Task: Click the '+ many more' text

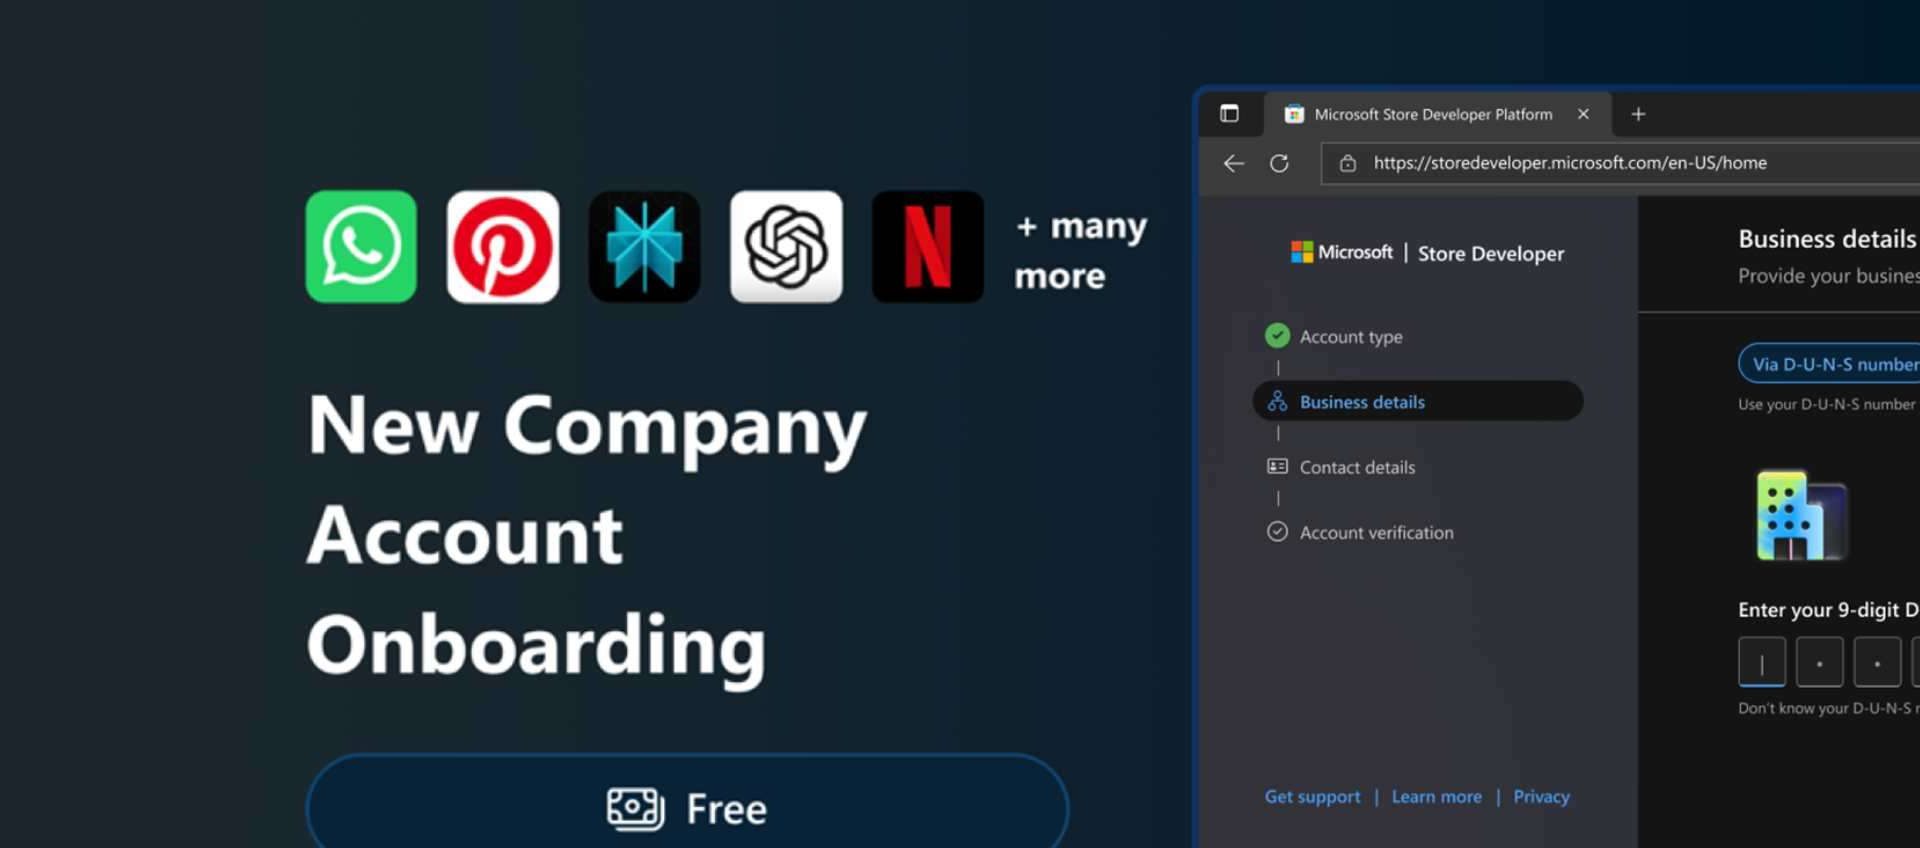Action: pos(1081,250)
